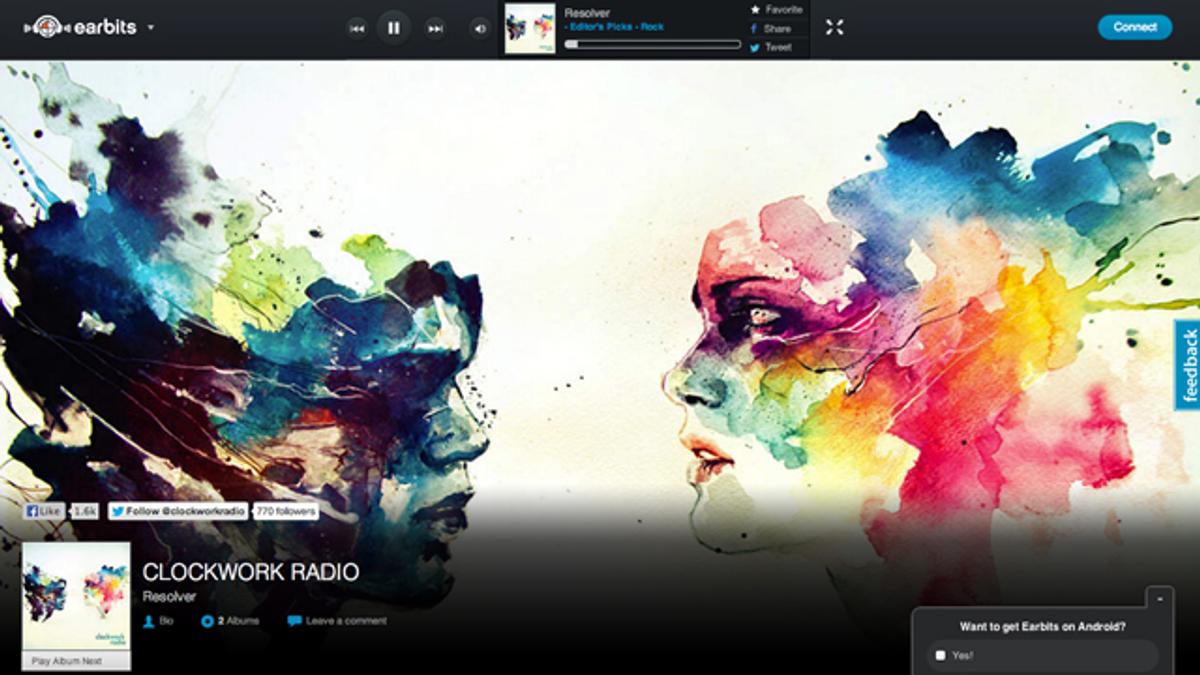Minimize the Android prompt popup
Image resolution: width=1200 pixels, height=675 pixels.
(1159, 597)
